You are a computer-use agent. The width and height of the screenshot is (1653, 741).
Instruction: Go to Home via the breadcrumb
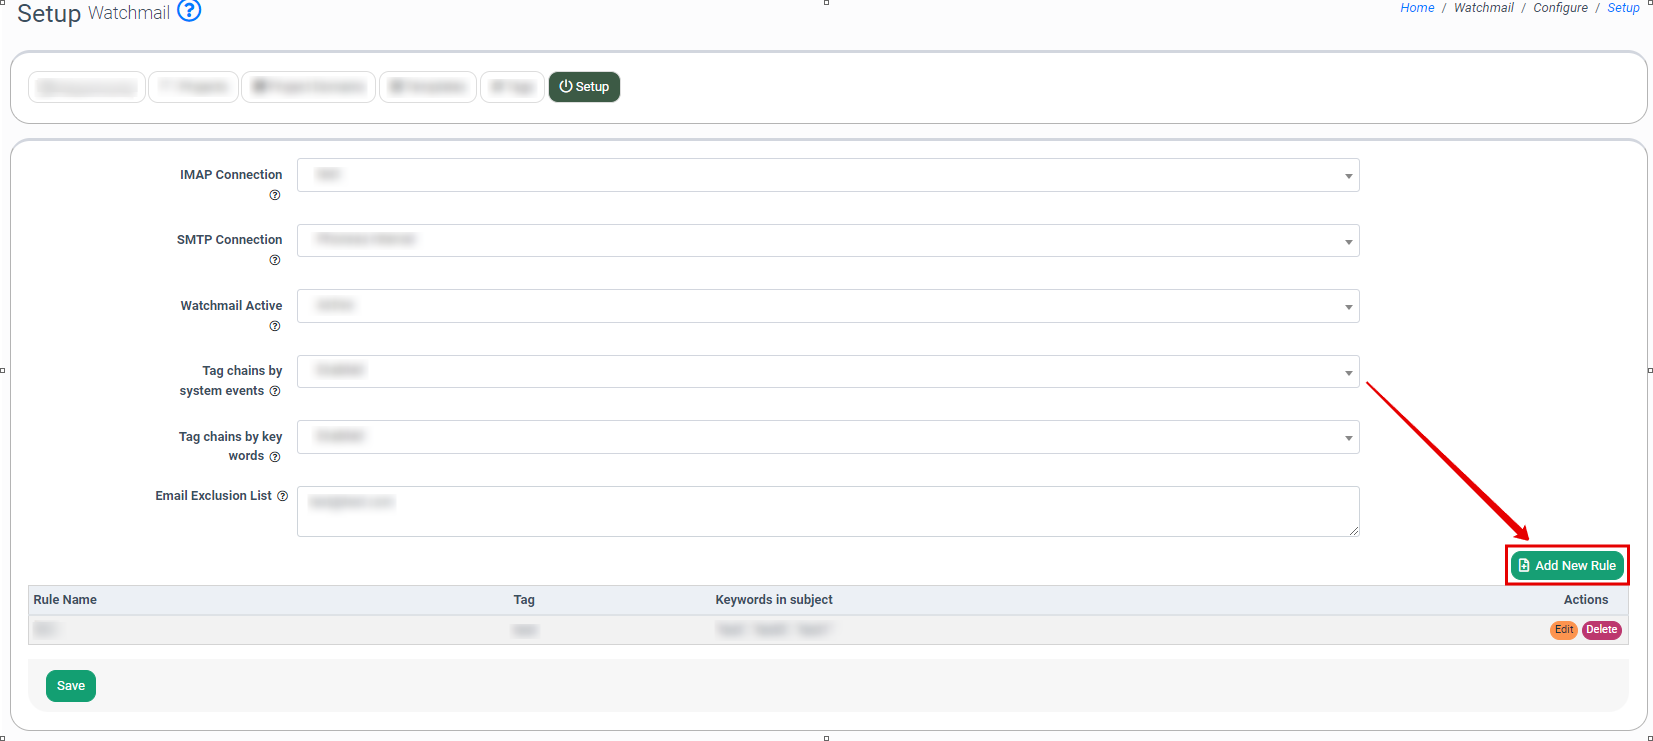1417,8
